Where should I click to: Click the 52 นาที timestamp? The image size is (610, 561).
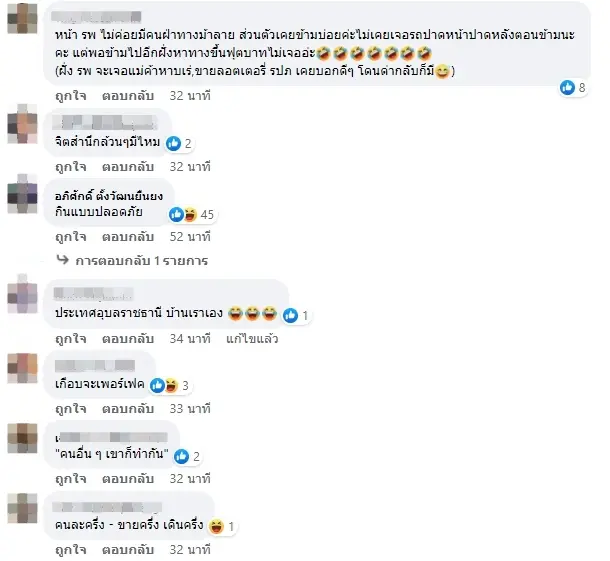(x=190, y=237)
